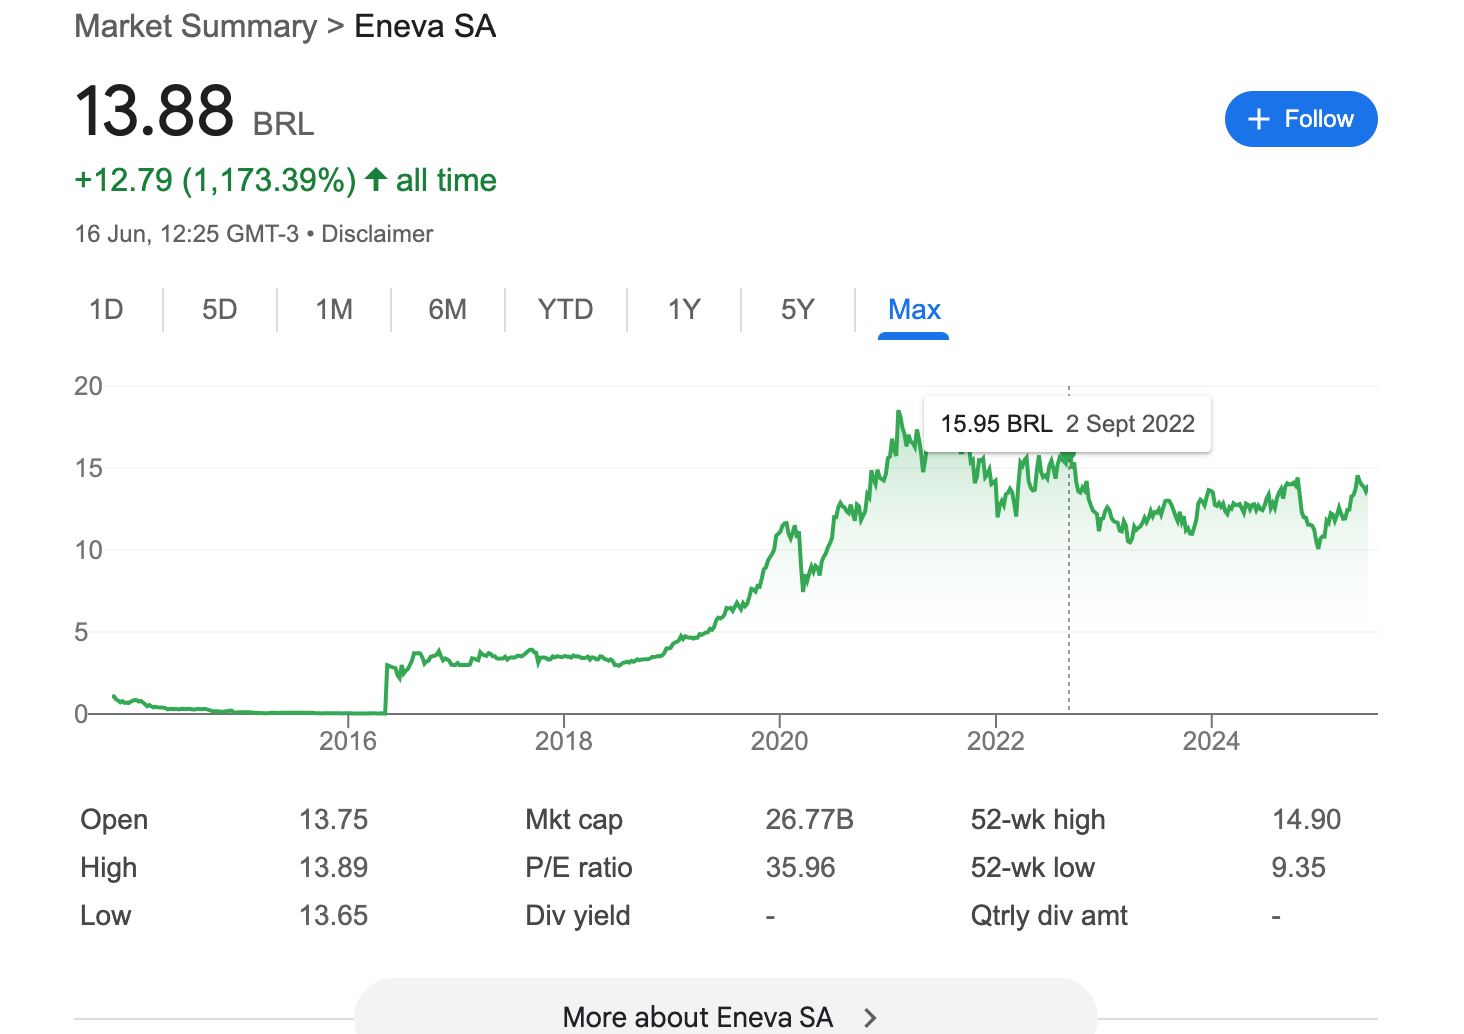Viewport: 1464px width, 1034px height.
Task: Click the chevron beside More about Eneva SA
Action: point(870,1017)
